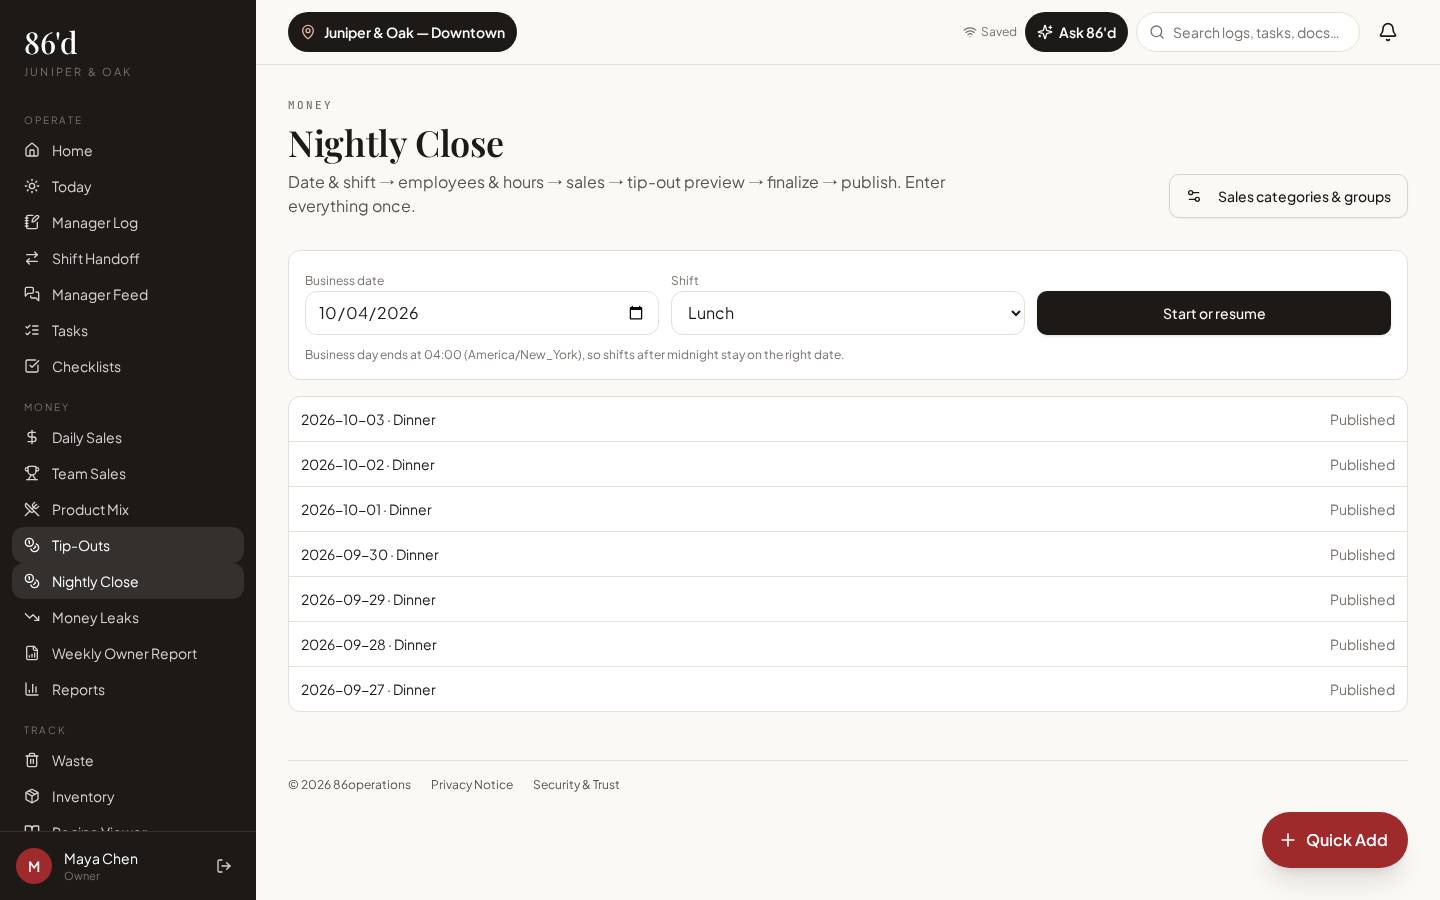This screenshot has width=1440, height=900.
Task: Open the 2026-09-29 · Dinner close row
Action: click(x=848, y=599)
